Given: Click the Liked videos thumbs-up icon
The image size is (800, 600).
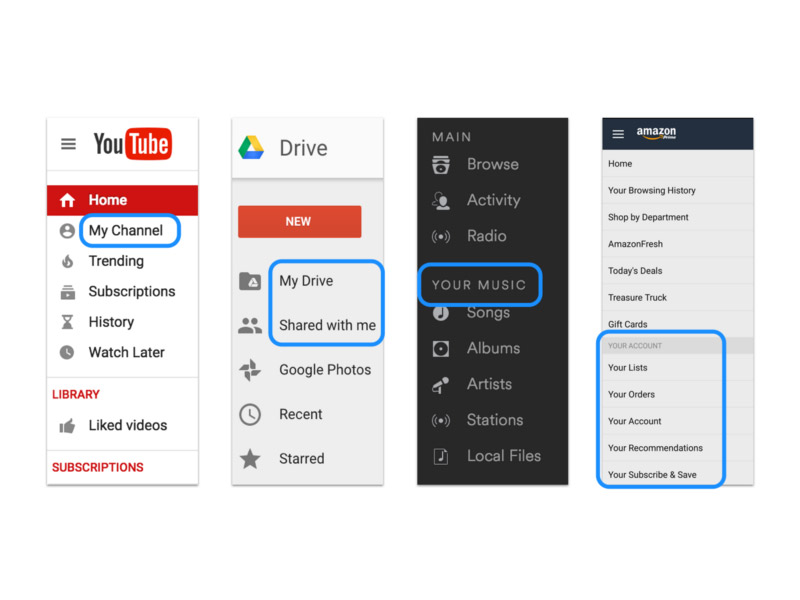Looking at the screenshot, I should coord(67,426).
